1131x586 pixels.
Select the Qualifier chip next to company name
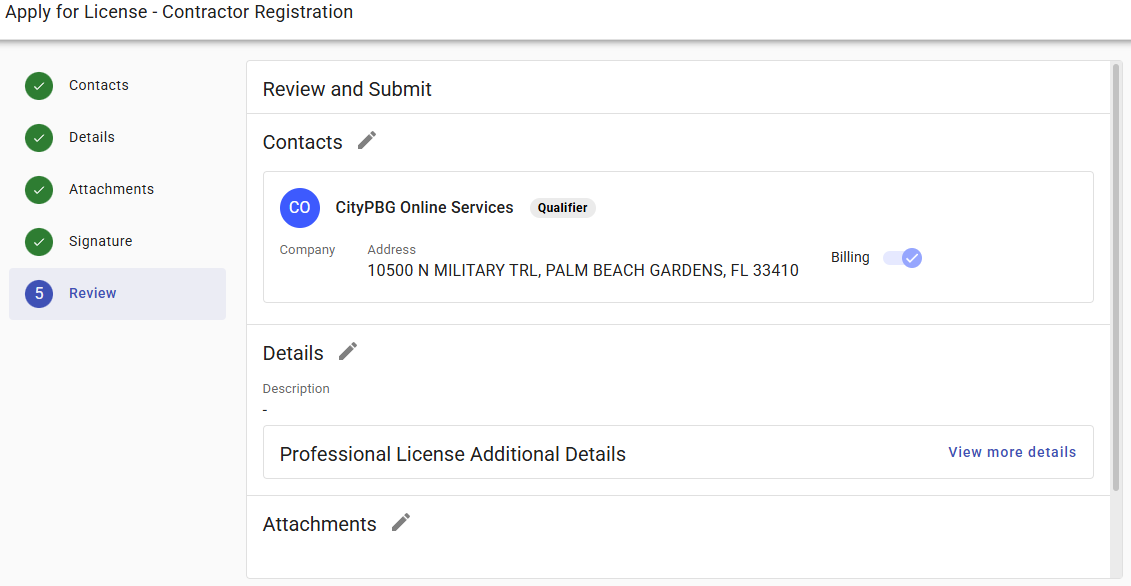(x=562, y=207)
